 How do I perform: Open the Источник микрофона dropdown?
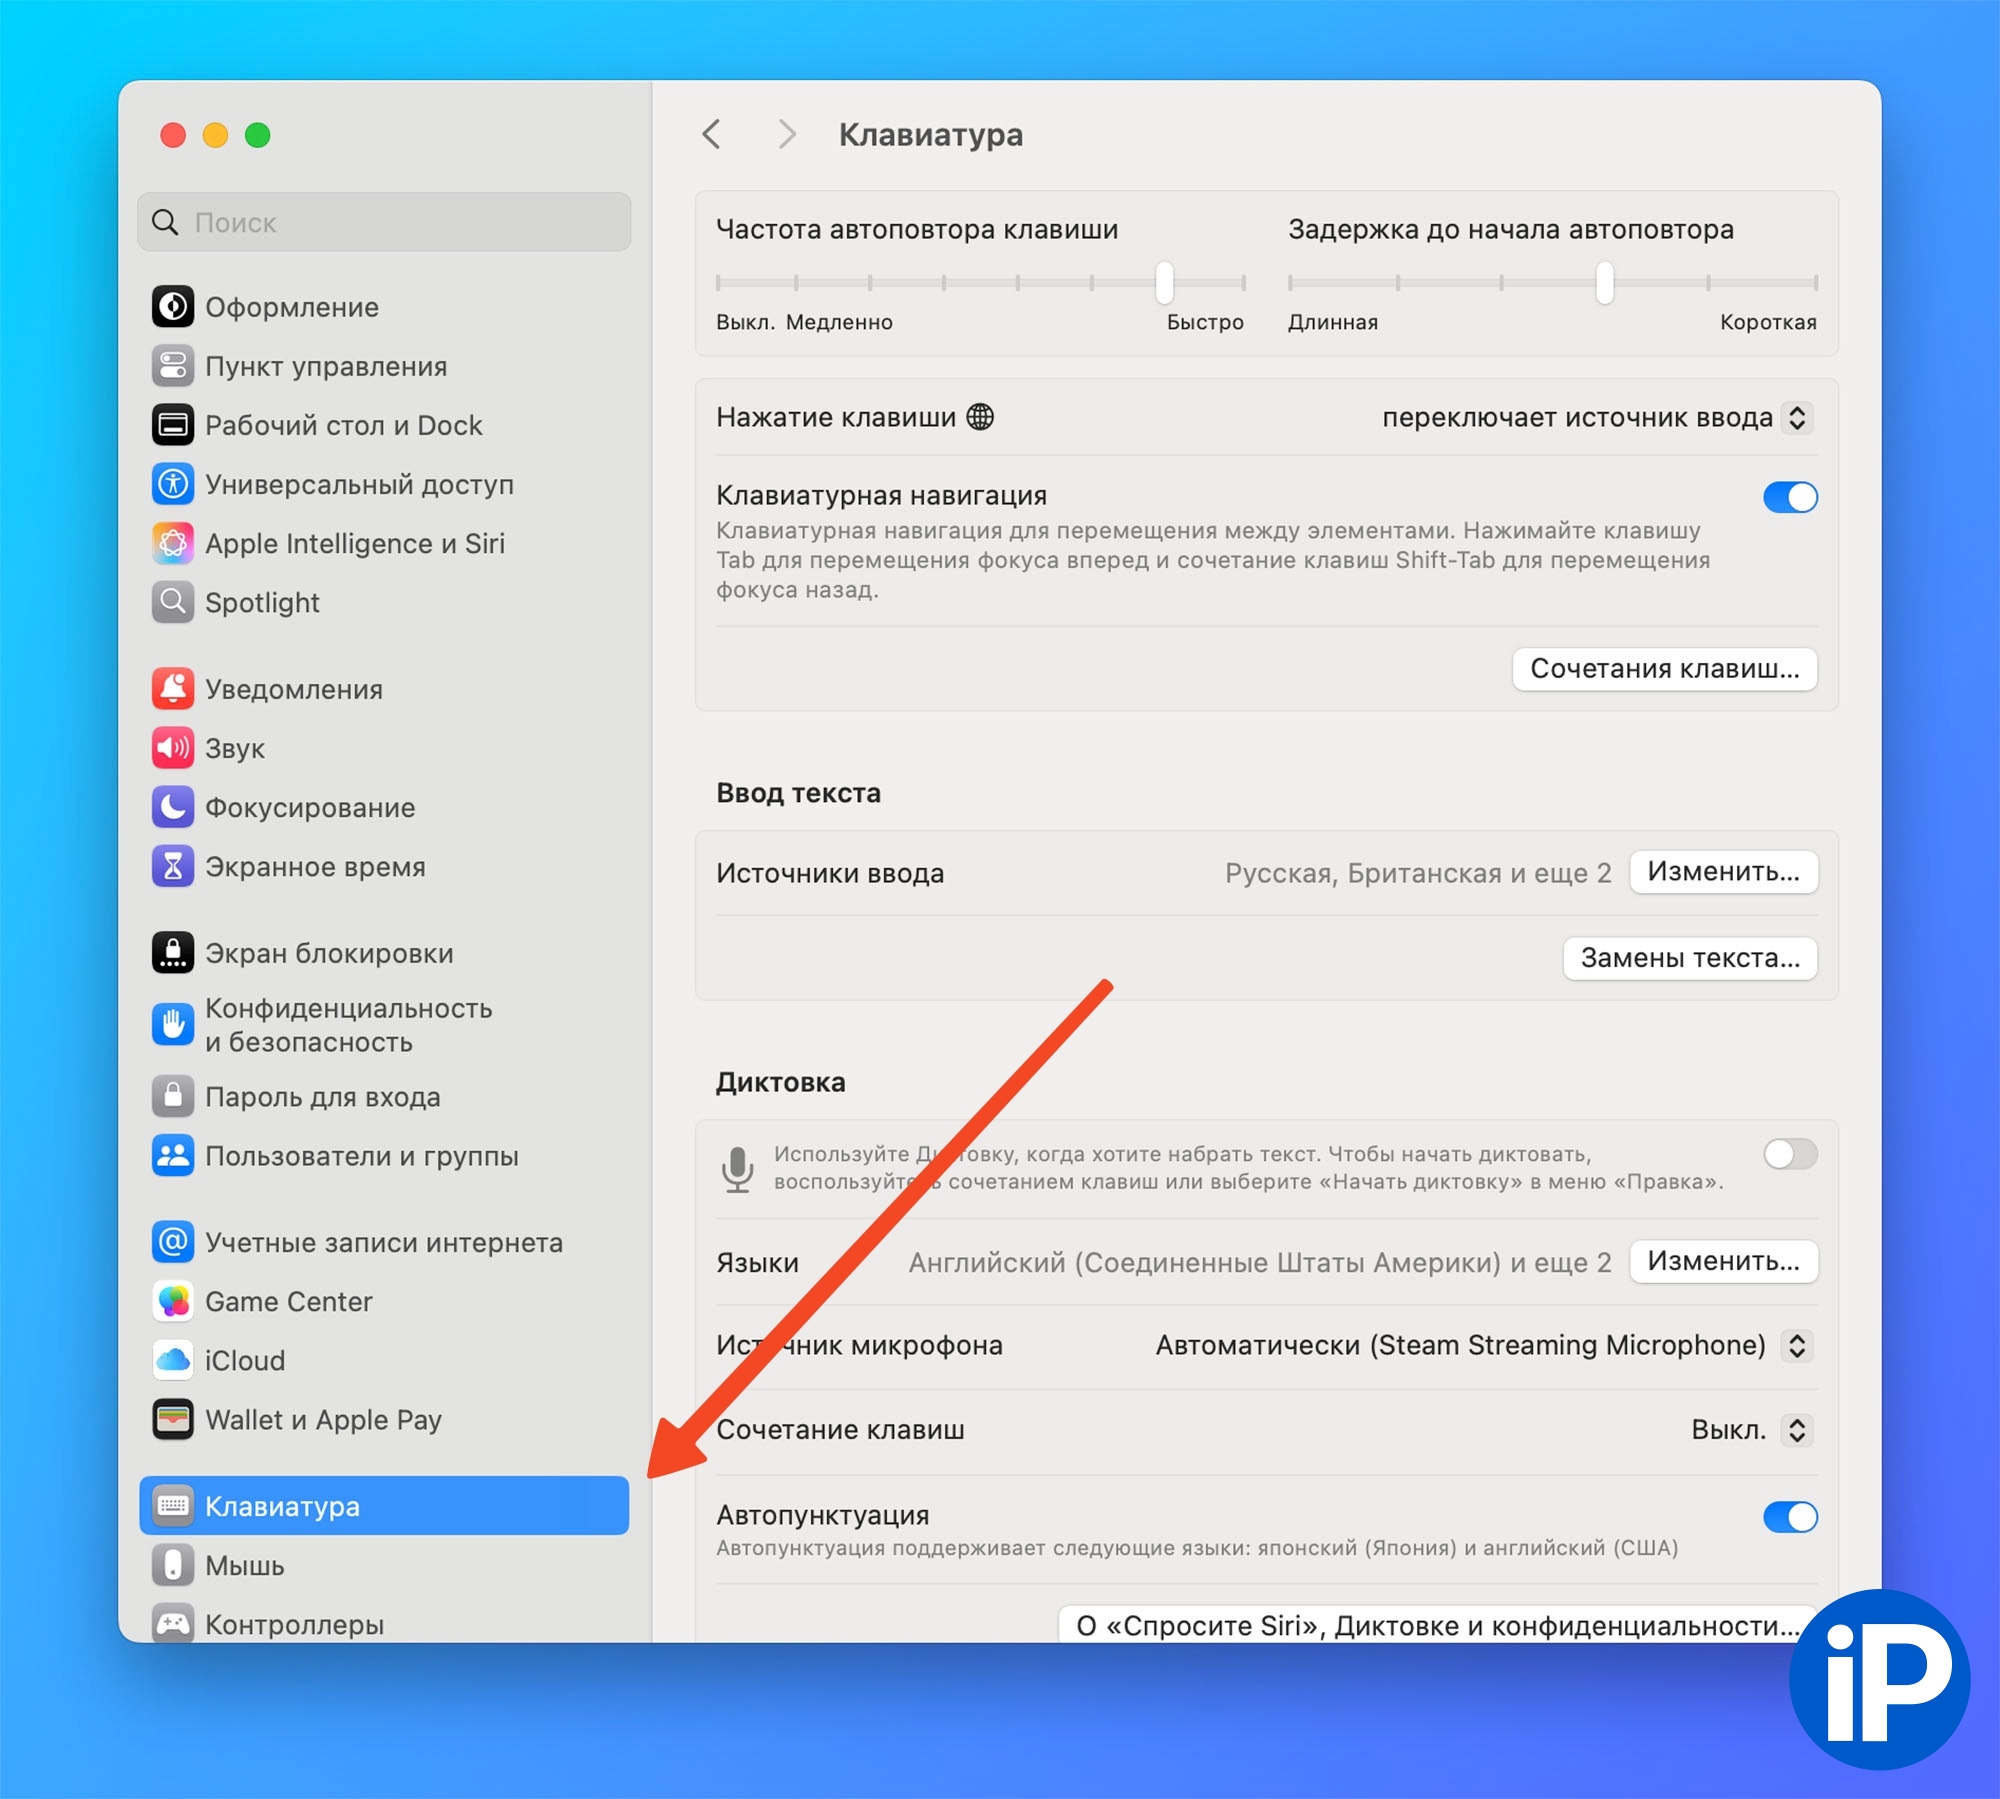point(1796,1345)
